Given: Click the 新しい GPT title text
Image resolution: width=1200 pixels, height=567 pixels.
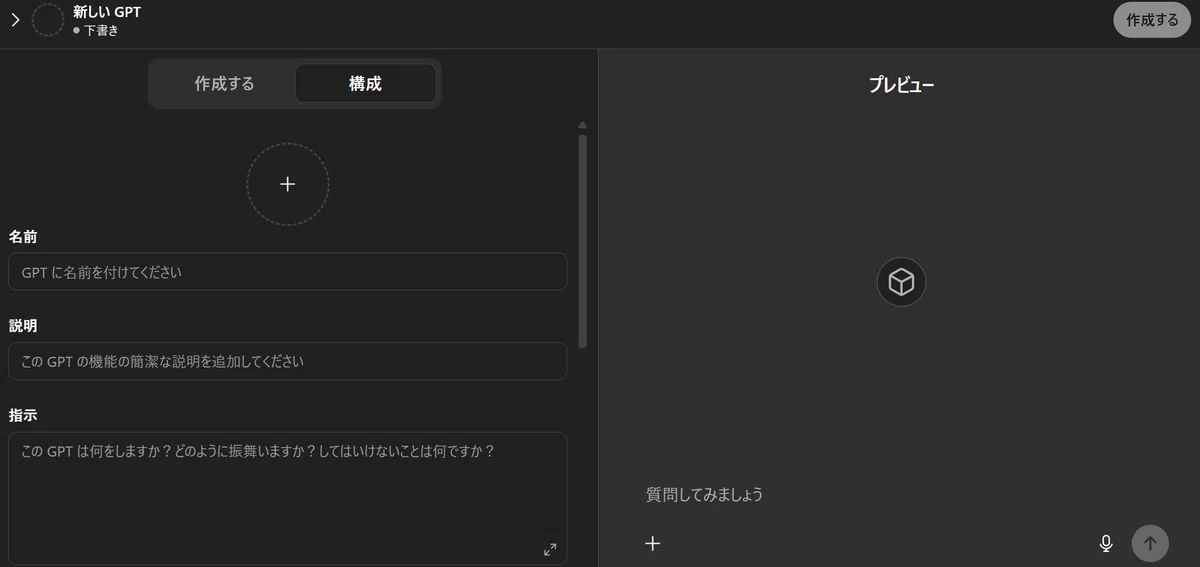Looking at the screenshot, I should [x=107, y=12].
